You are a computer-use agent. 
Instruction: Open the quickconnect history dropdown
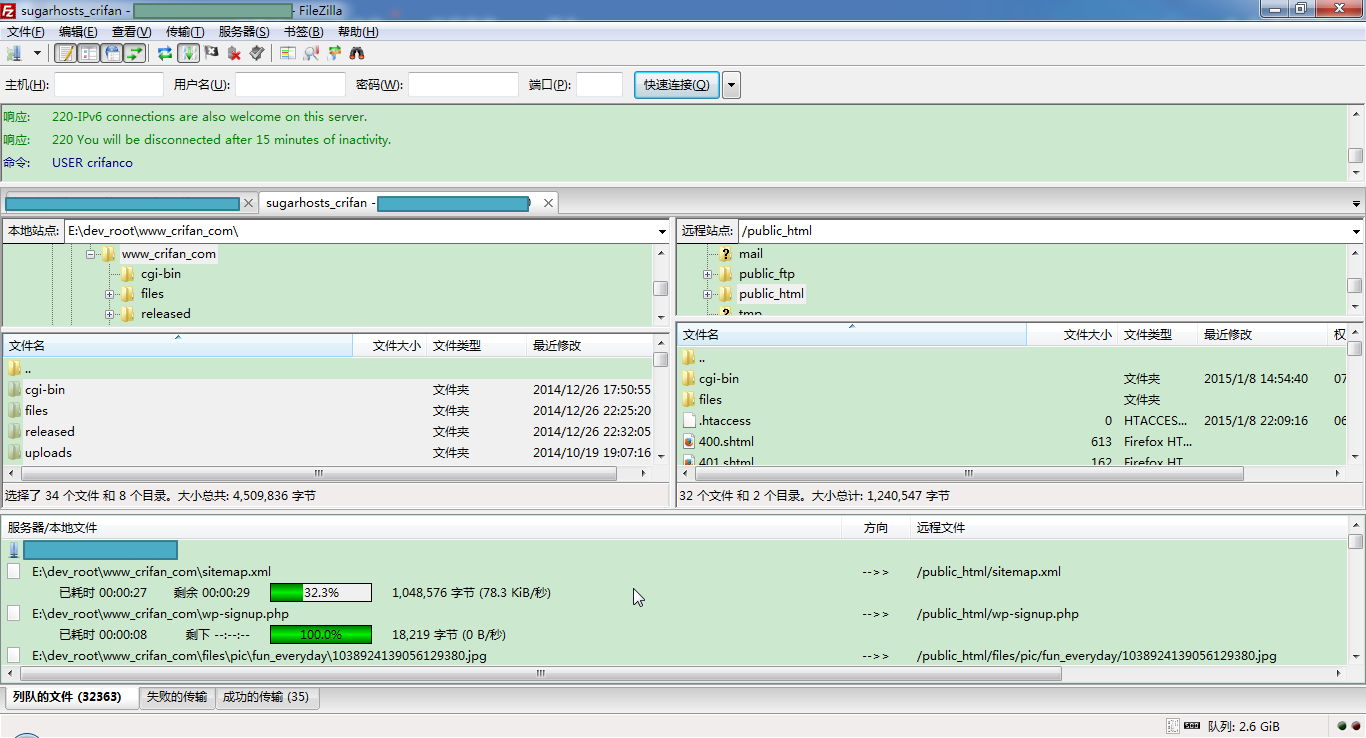[731, 85]
